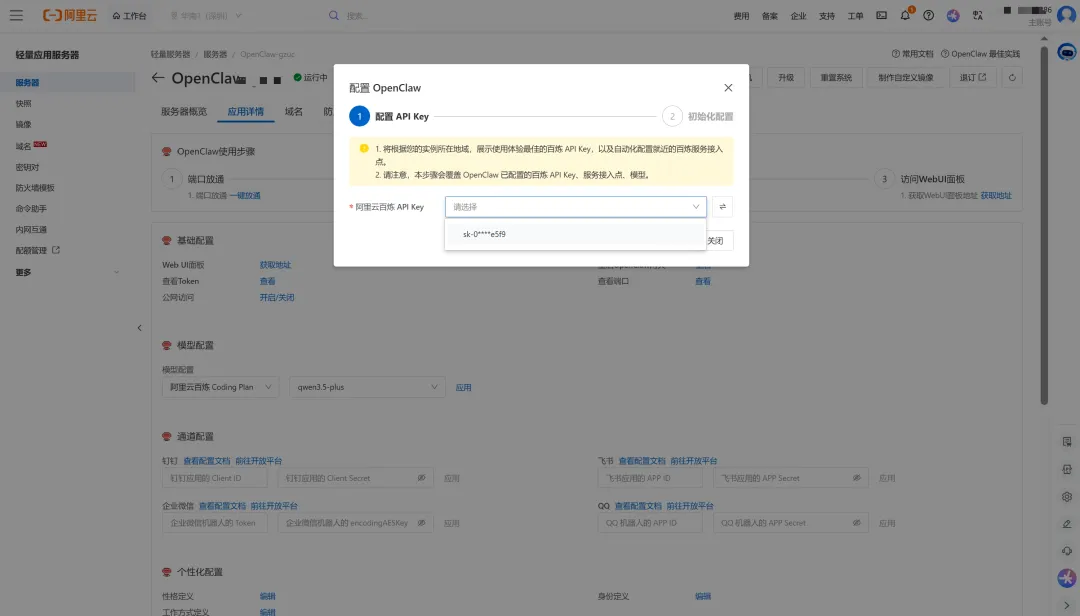
Task: Open the qwen3.5-plus model dropdown
Action: 367,387
